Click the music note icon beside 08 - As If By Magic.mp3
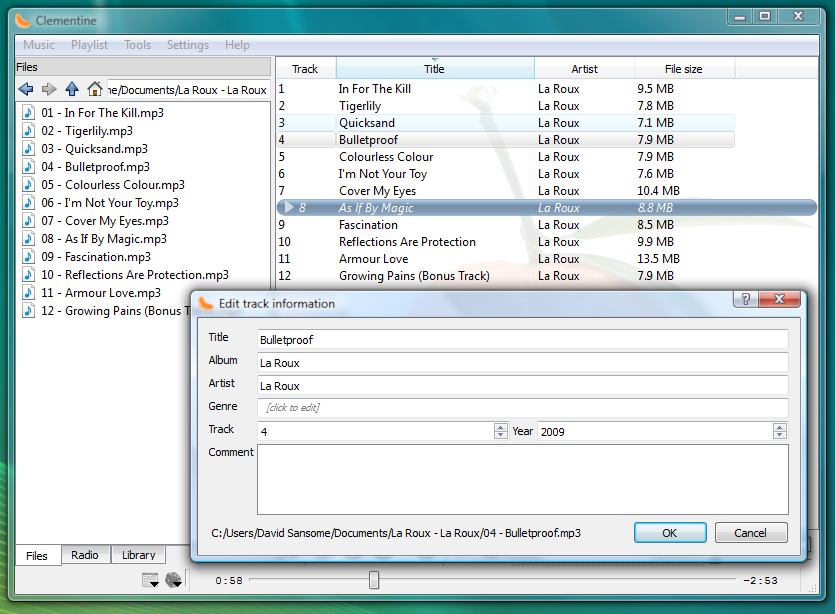 tap(29, 239)
